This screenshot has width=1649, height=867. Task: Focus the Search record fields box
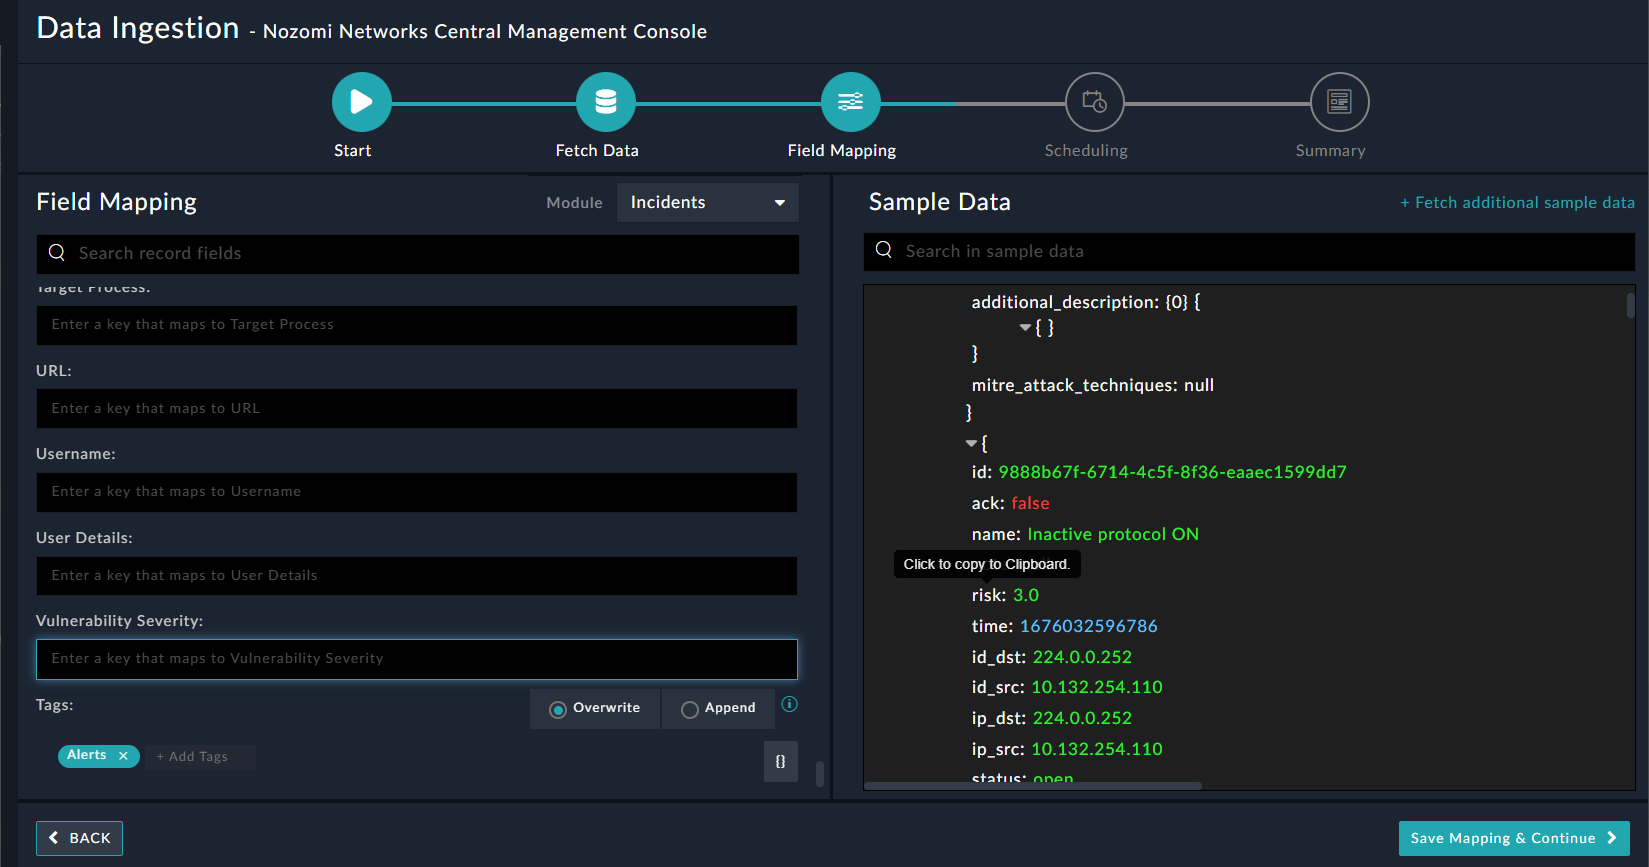417,254
